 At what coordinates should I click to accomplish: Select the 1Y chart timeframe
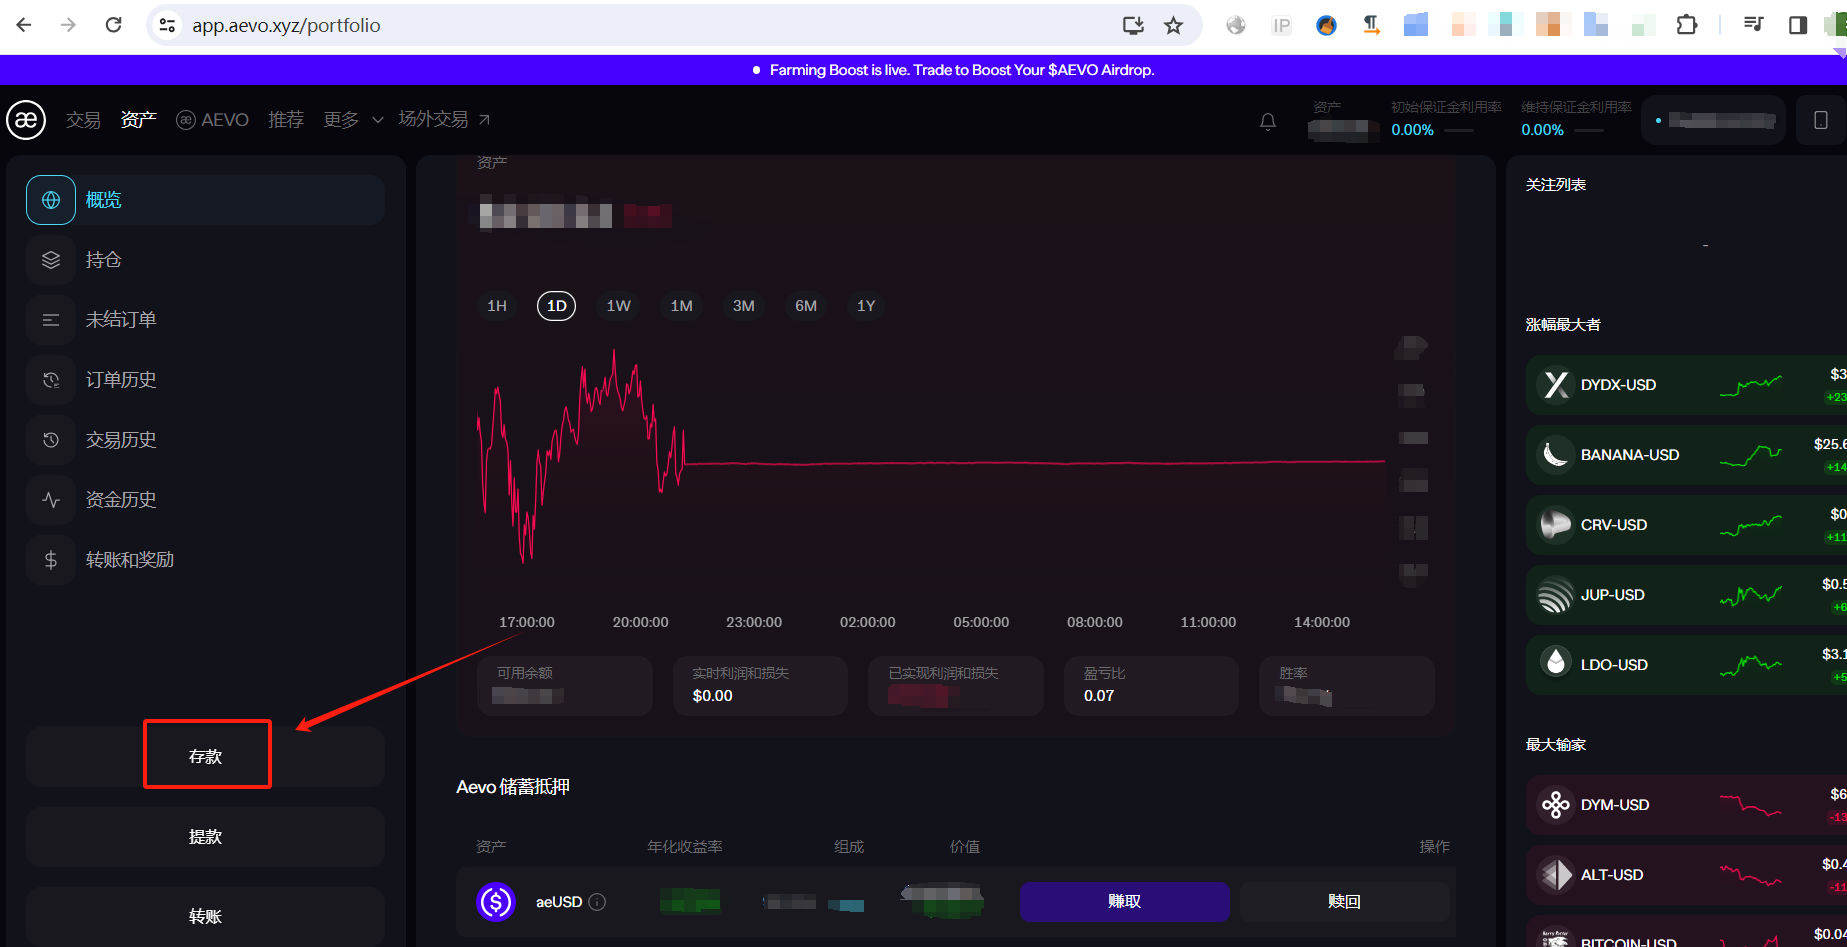866,306
